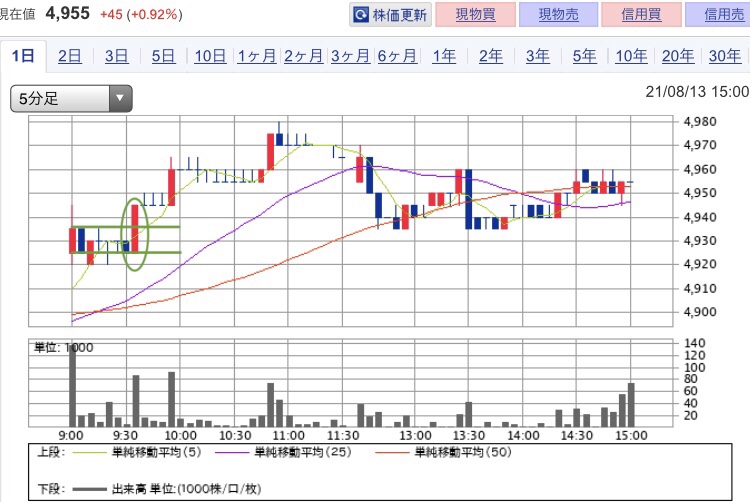
Task: Click the tallest volume bar at 9:00
Action: [73, 387]
